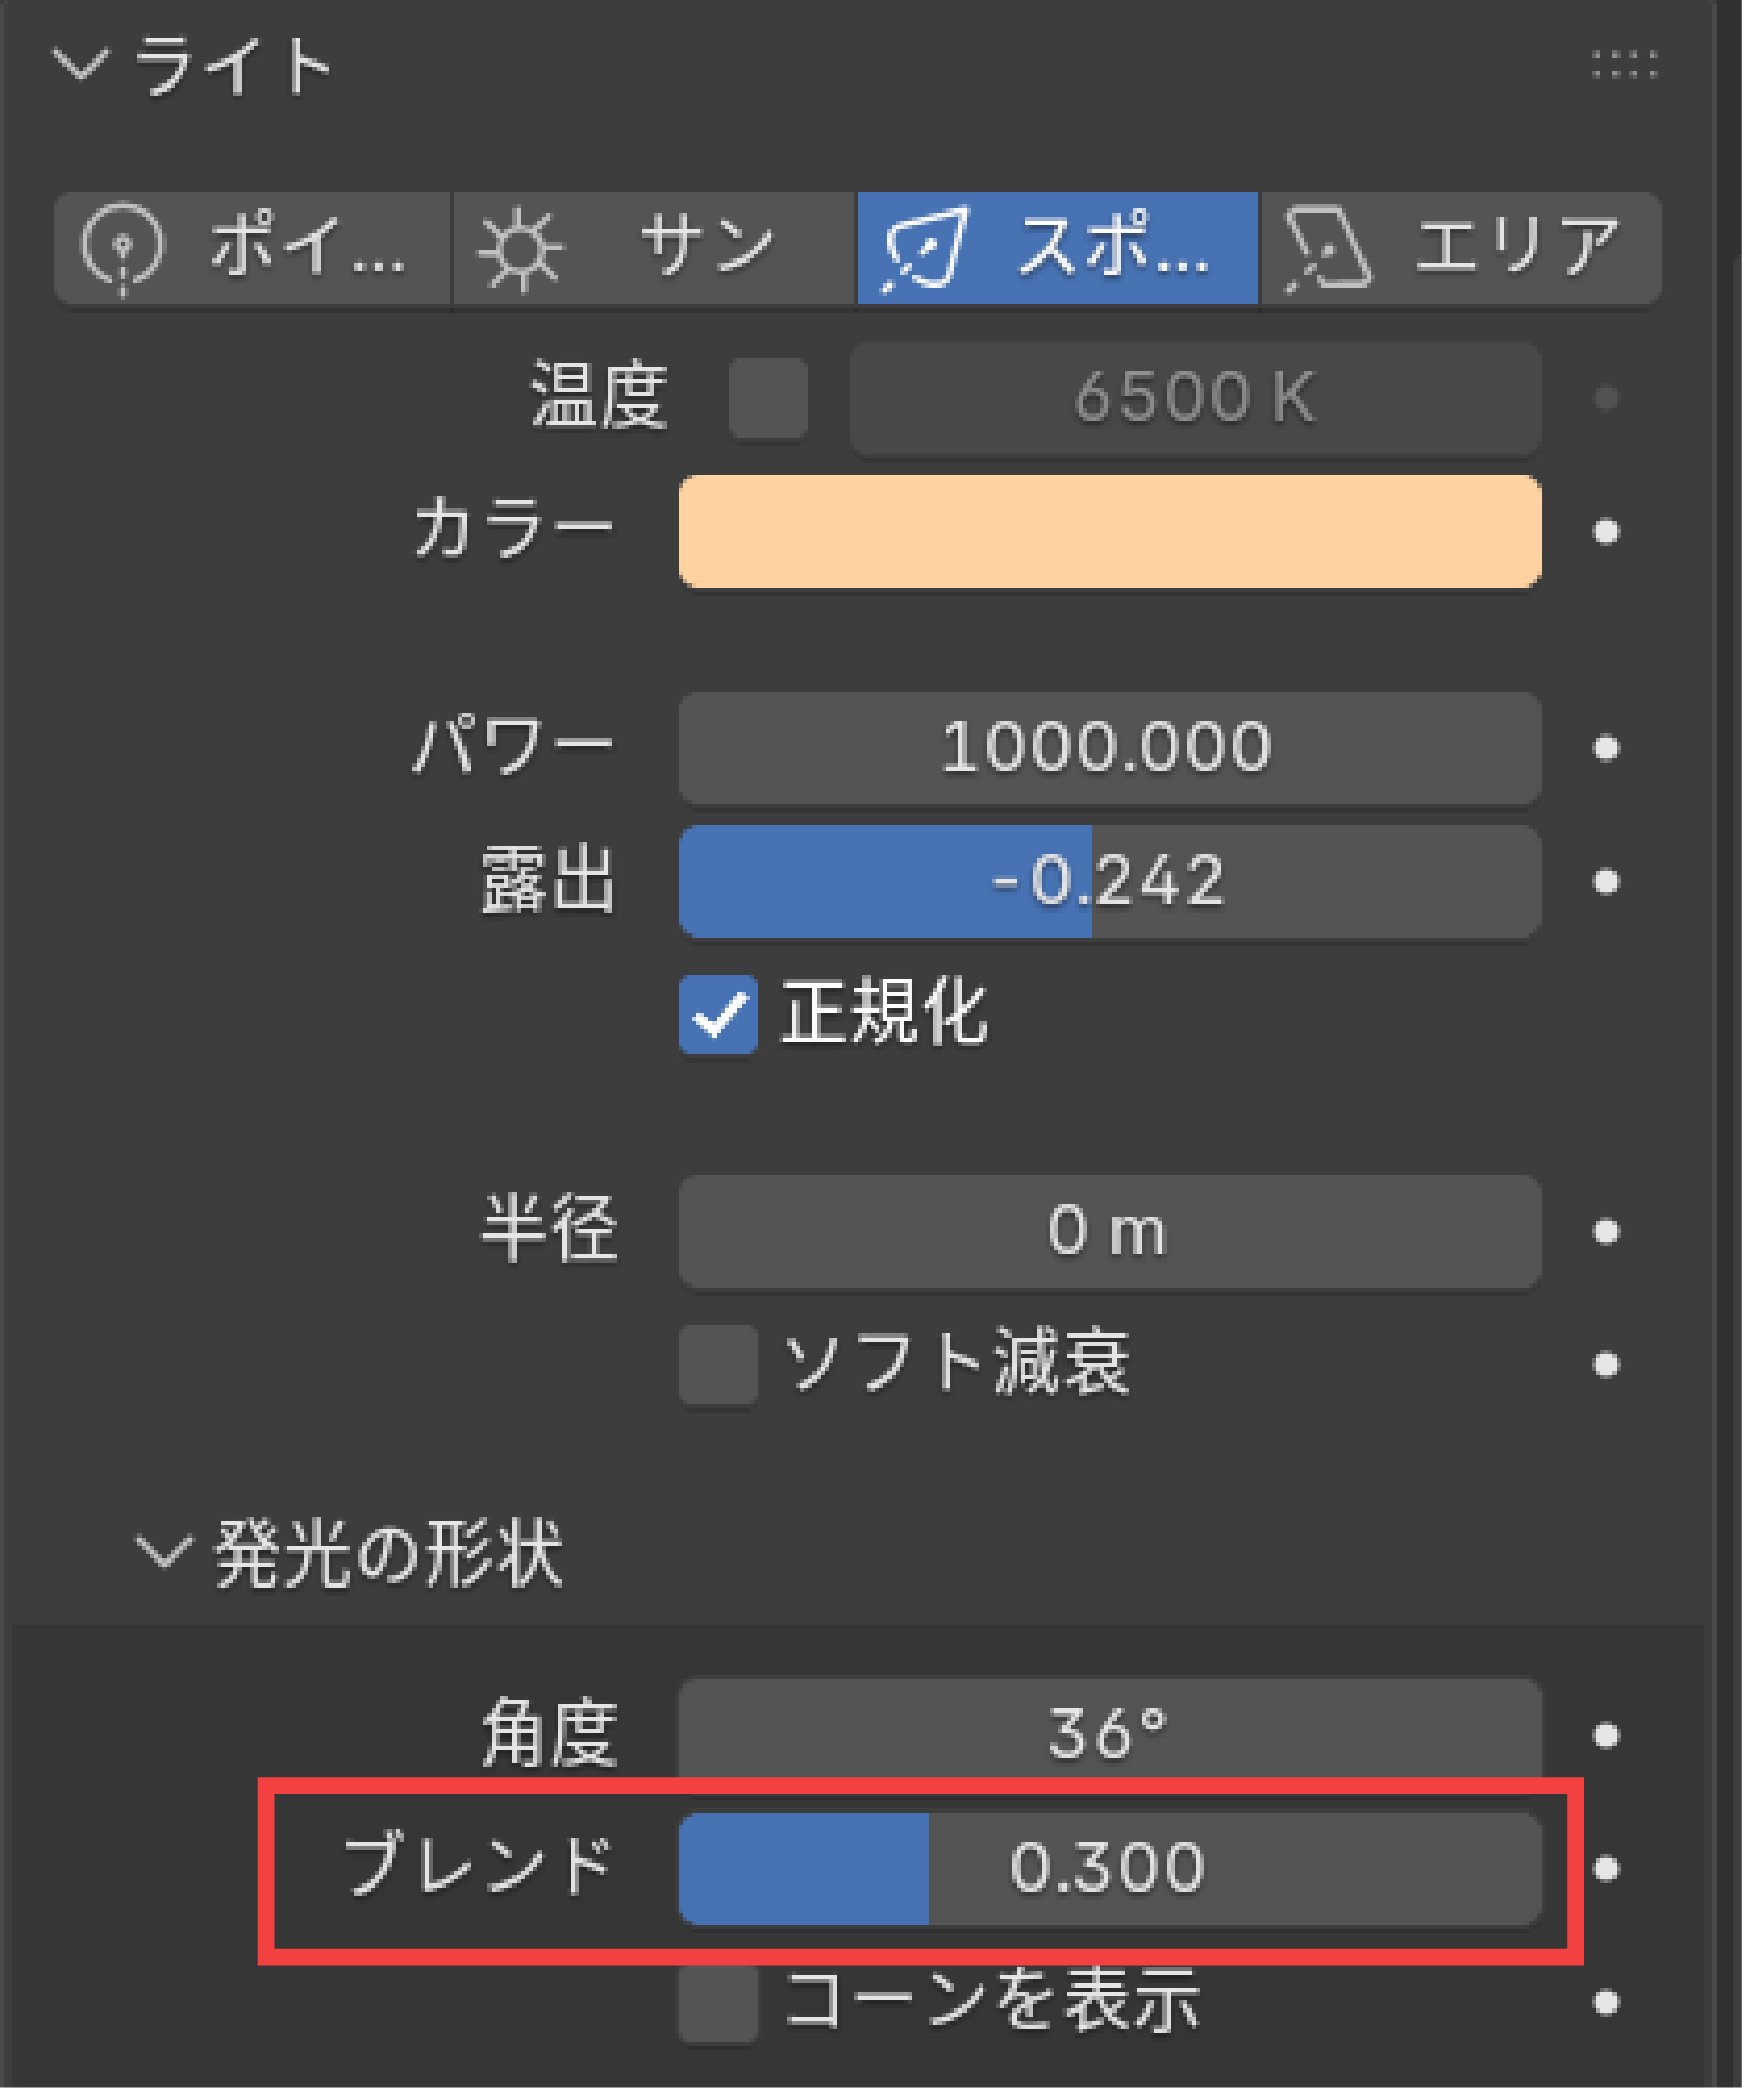Click animate dot next to パワー
Image resolution: width=1742 pixels, height=2088 pixels.
tap(1606, 748)
